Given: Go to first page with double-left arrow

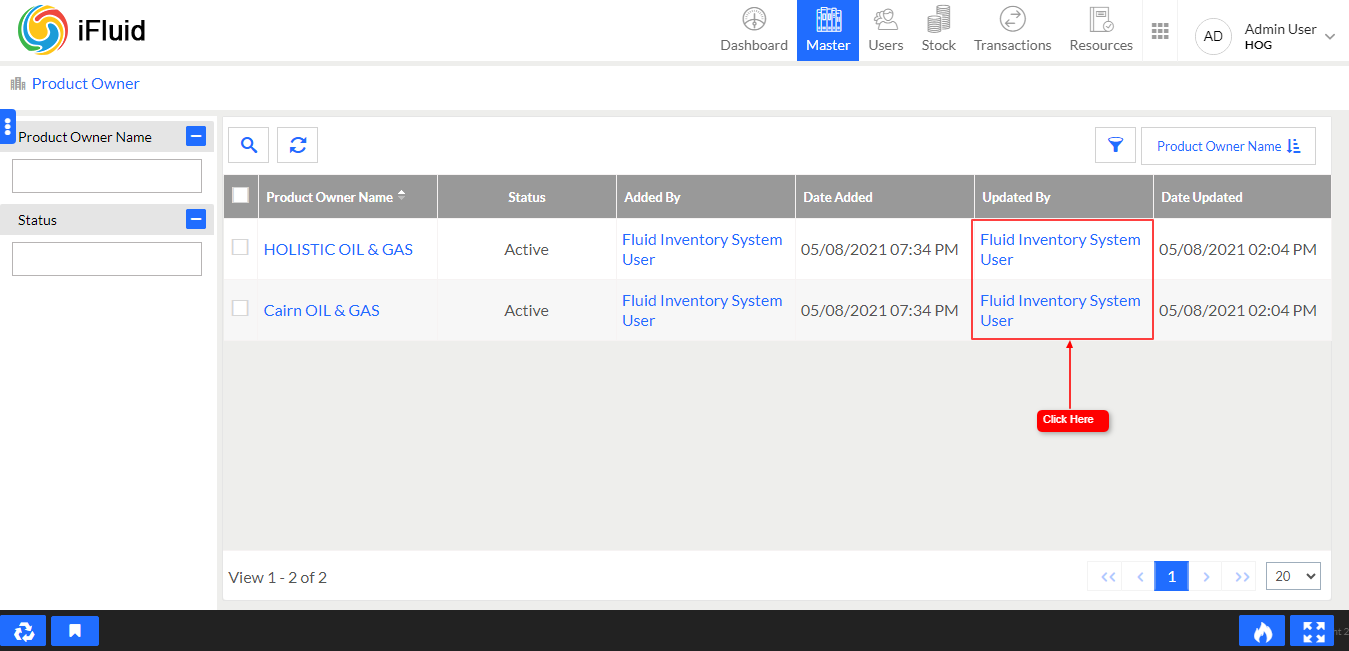Looking at the screenshot, I should [1108, 577].
